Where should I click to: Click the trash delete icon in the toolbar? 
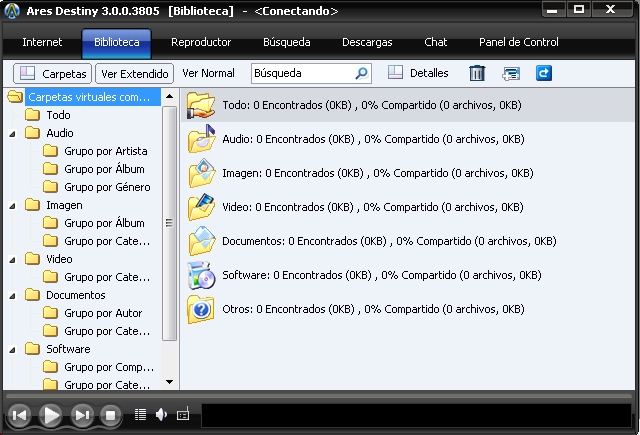[x=477, y=73]
